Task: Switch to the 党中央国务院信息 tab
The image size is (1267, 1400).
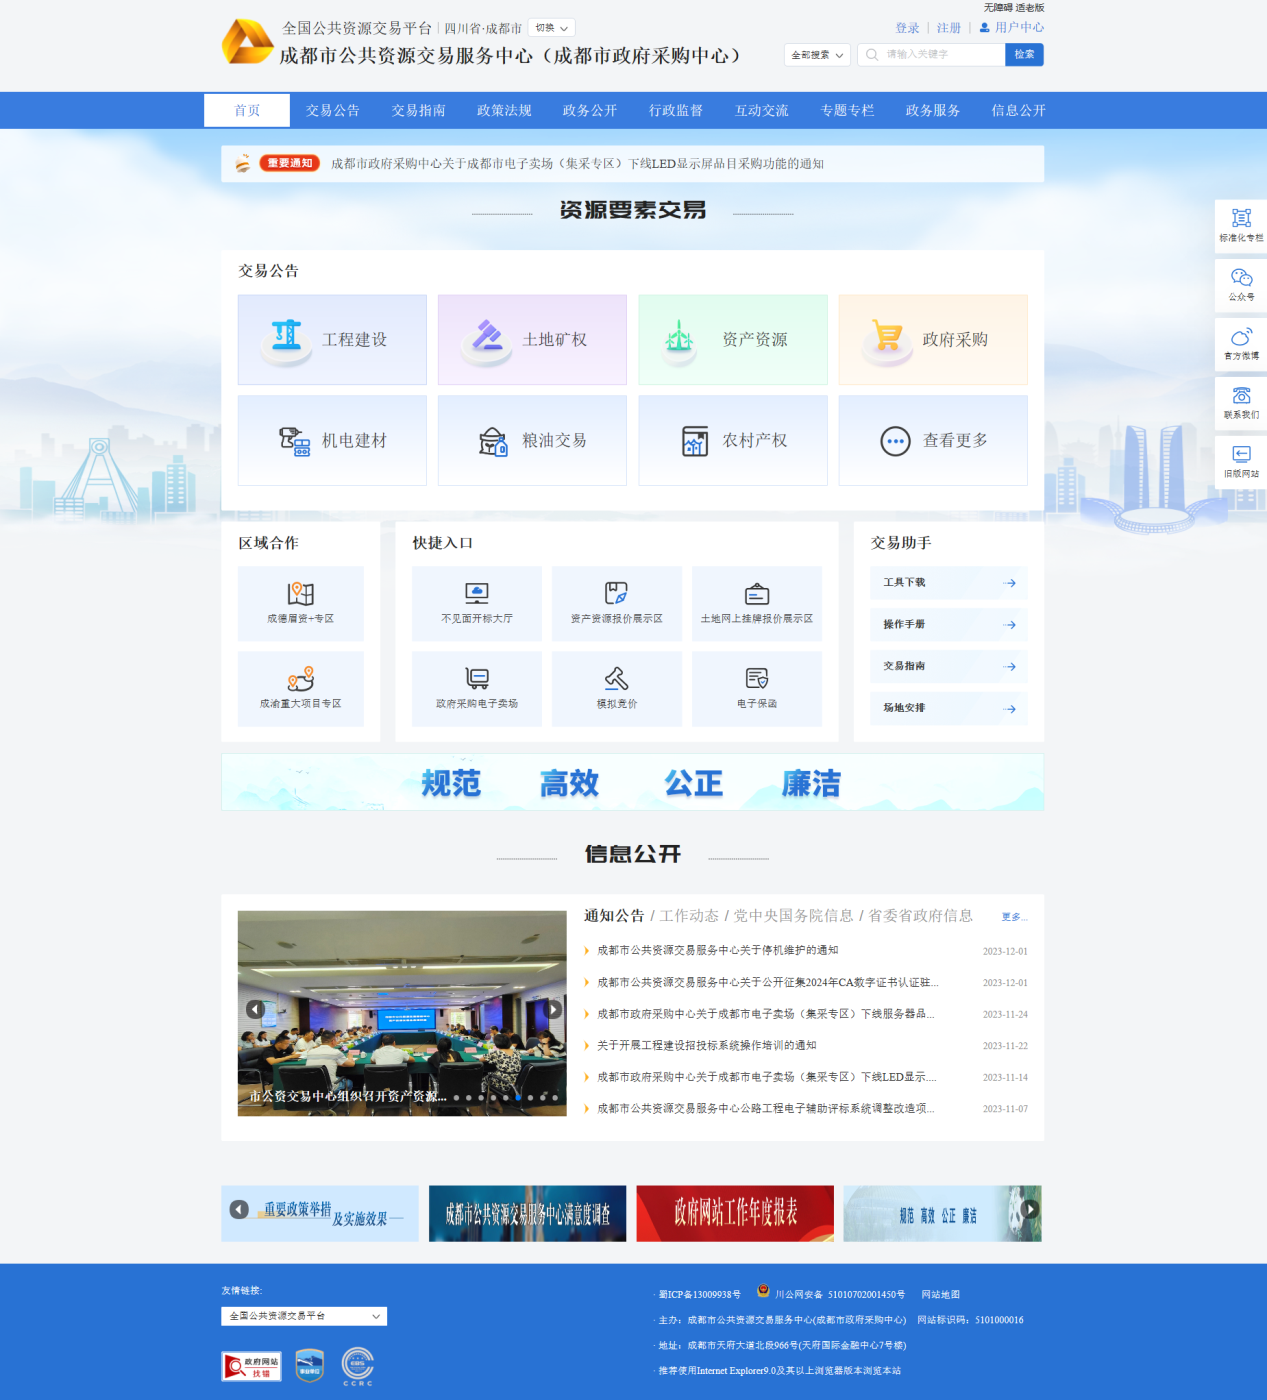Action: [793, 916]
